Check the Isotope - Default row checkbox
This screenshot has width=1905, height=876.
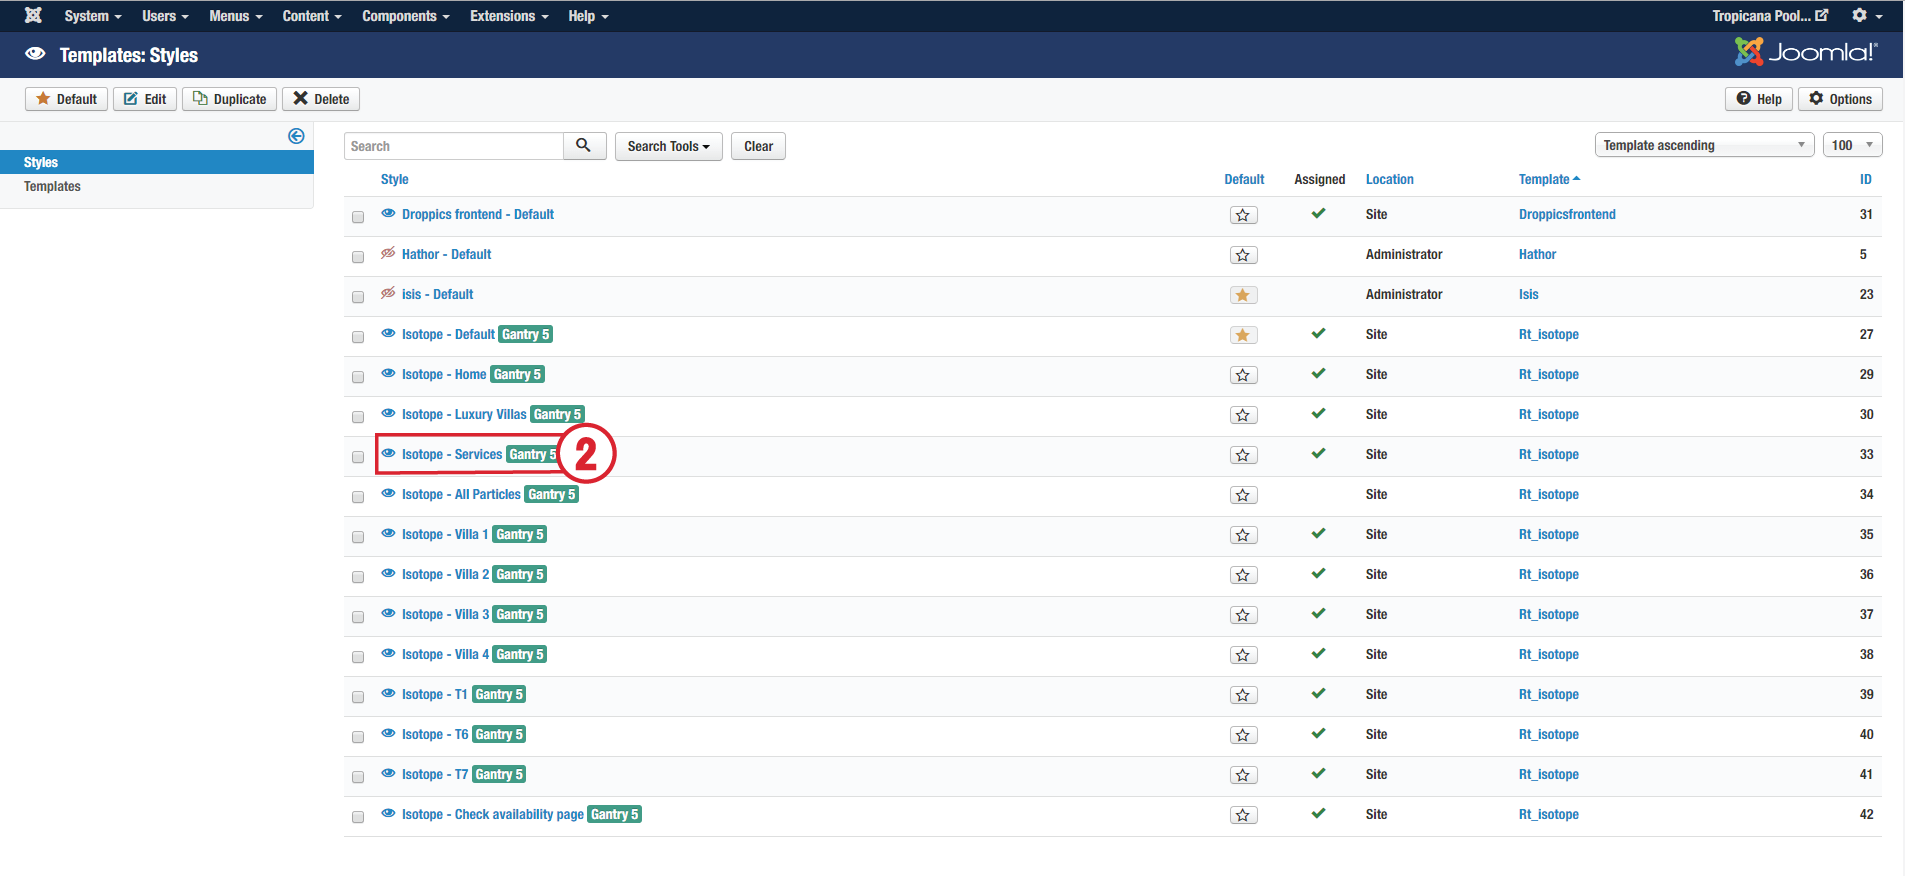click(x=358, y=337)
